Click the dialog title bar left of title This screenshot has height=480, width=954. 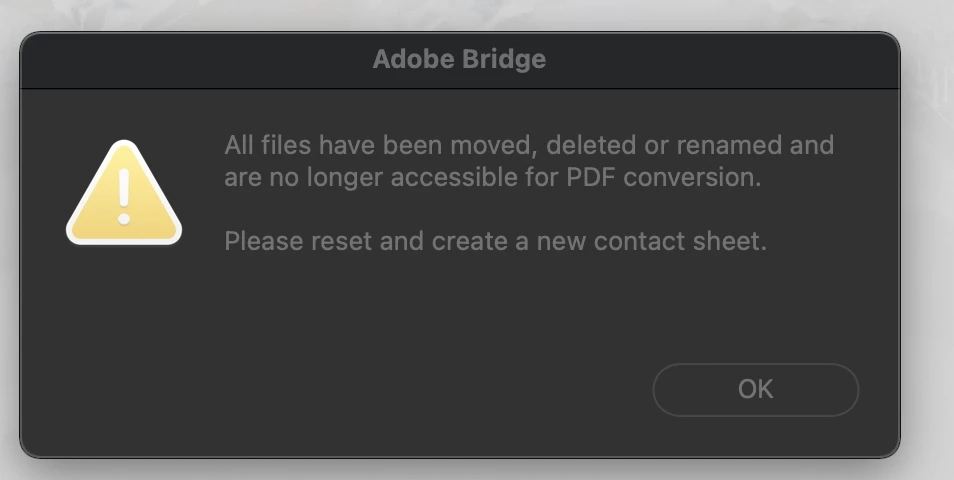[x=200, y=59]
